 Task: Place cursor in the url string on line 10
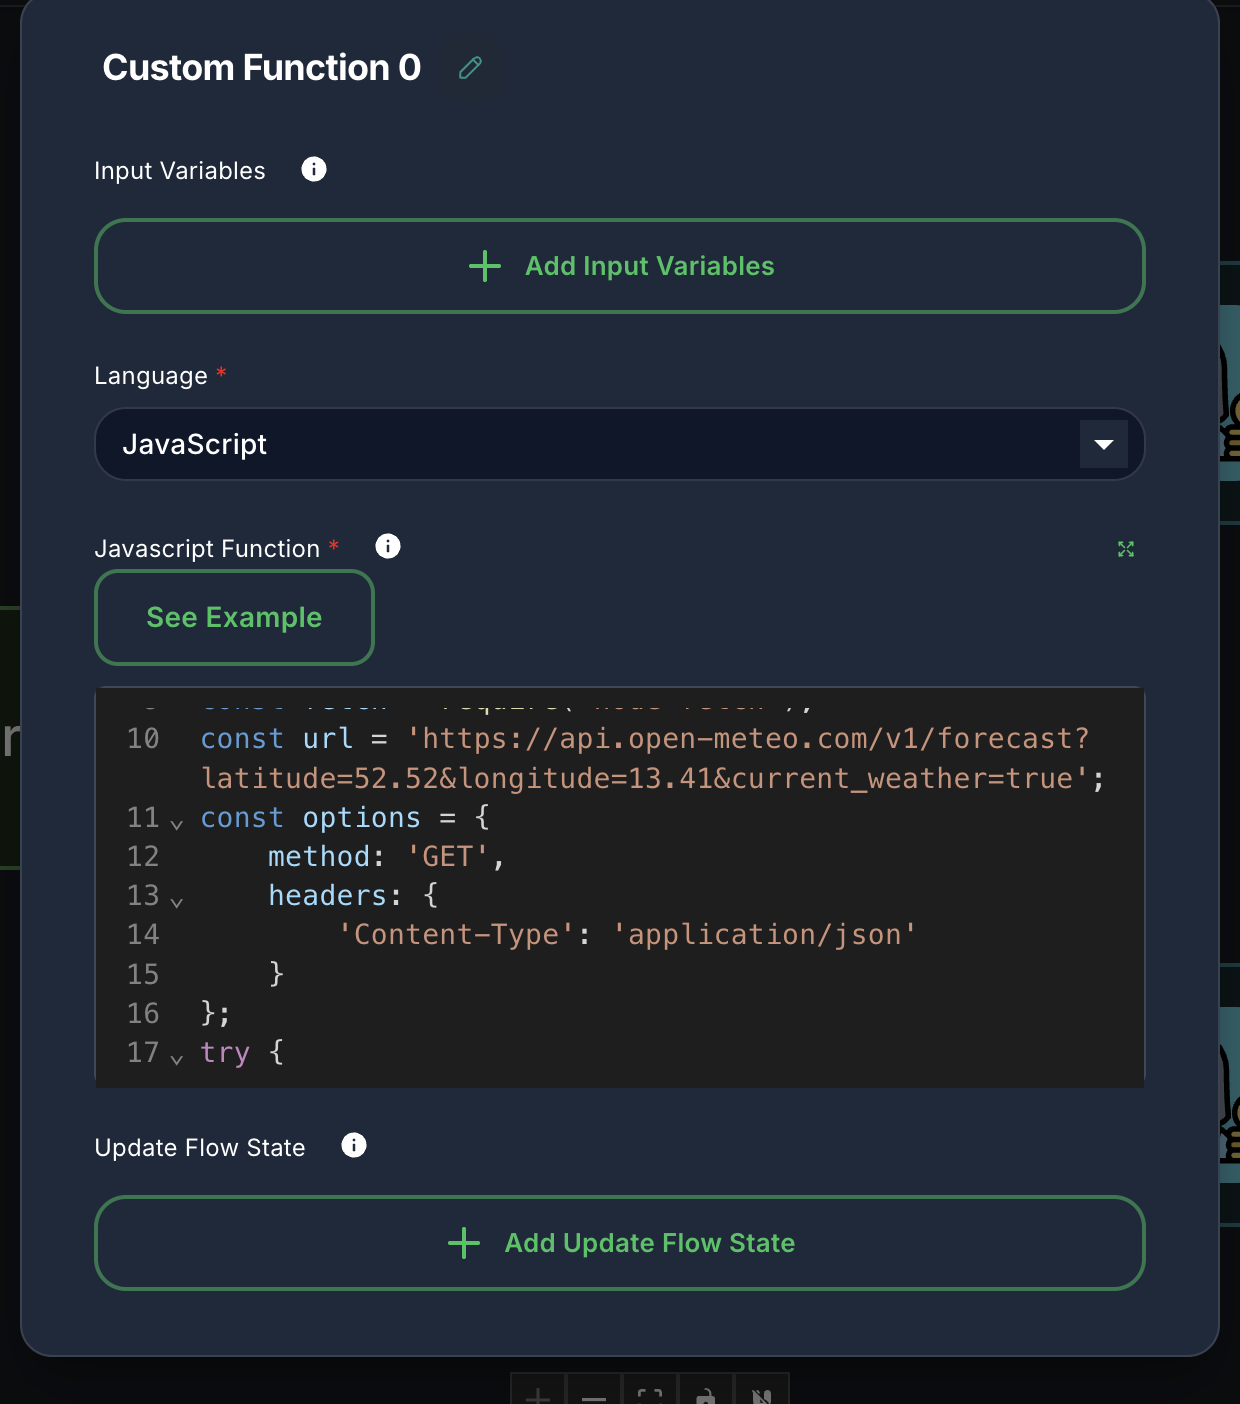(x=700, y=738)
